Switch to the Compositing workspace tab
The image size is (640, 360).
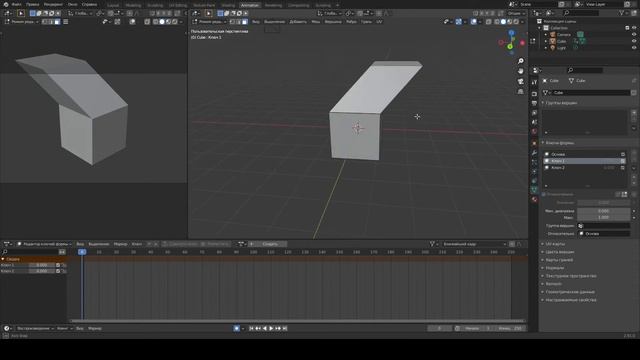tap(298, 5)
